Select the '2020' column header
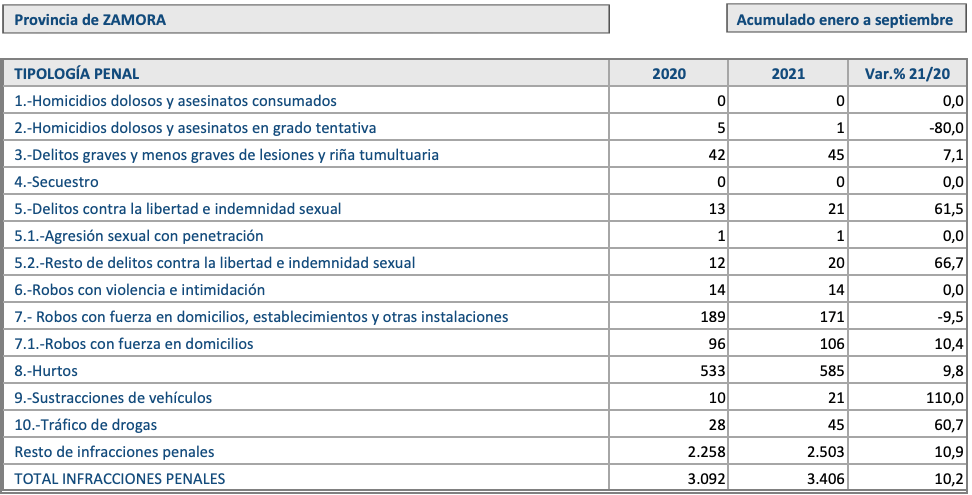This screenshot has width=972, height=495. 668,73
